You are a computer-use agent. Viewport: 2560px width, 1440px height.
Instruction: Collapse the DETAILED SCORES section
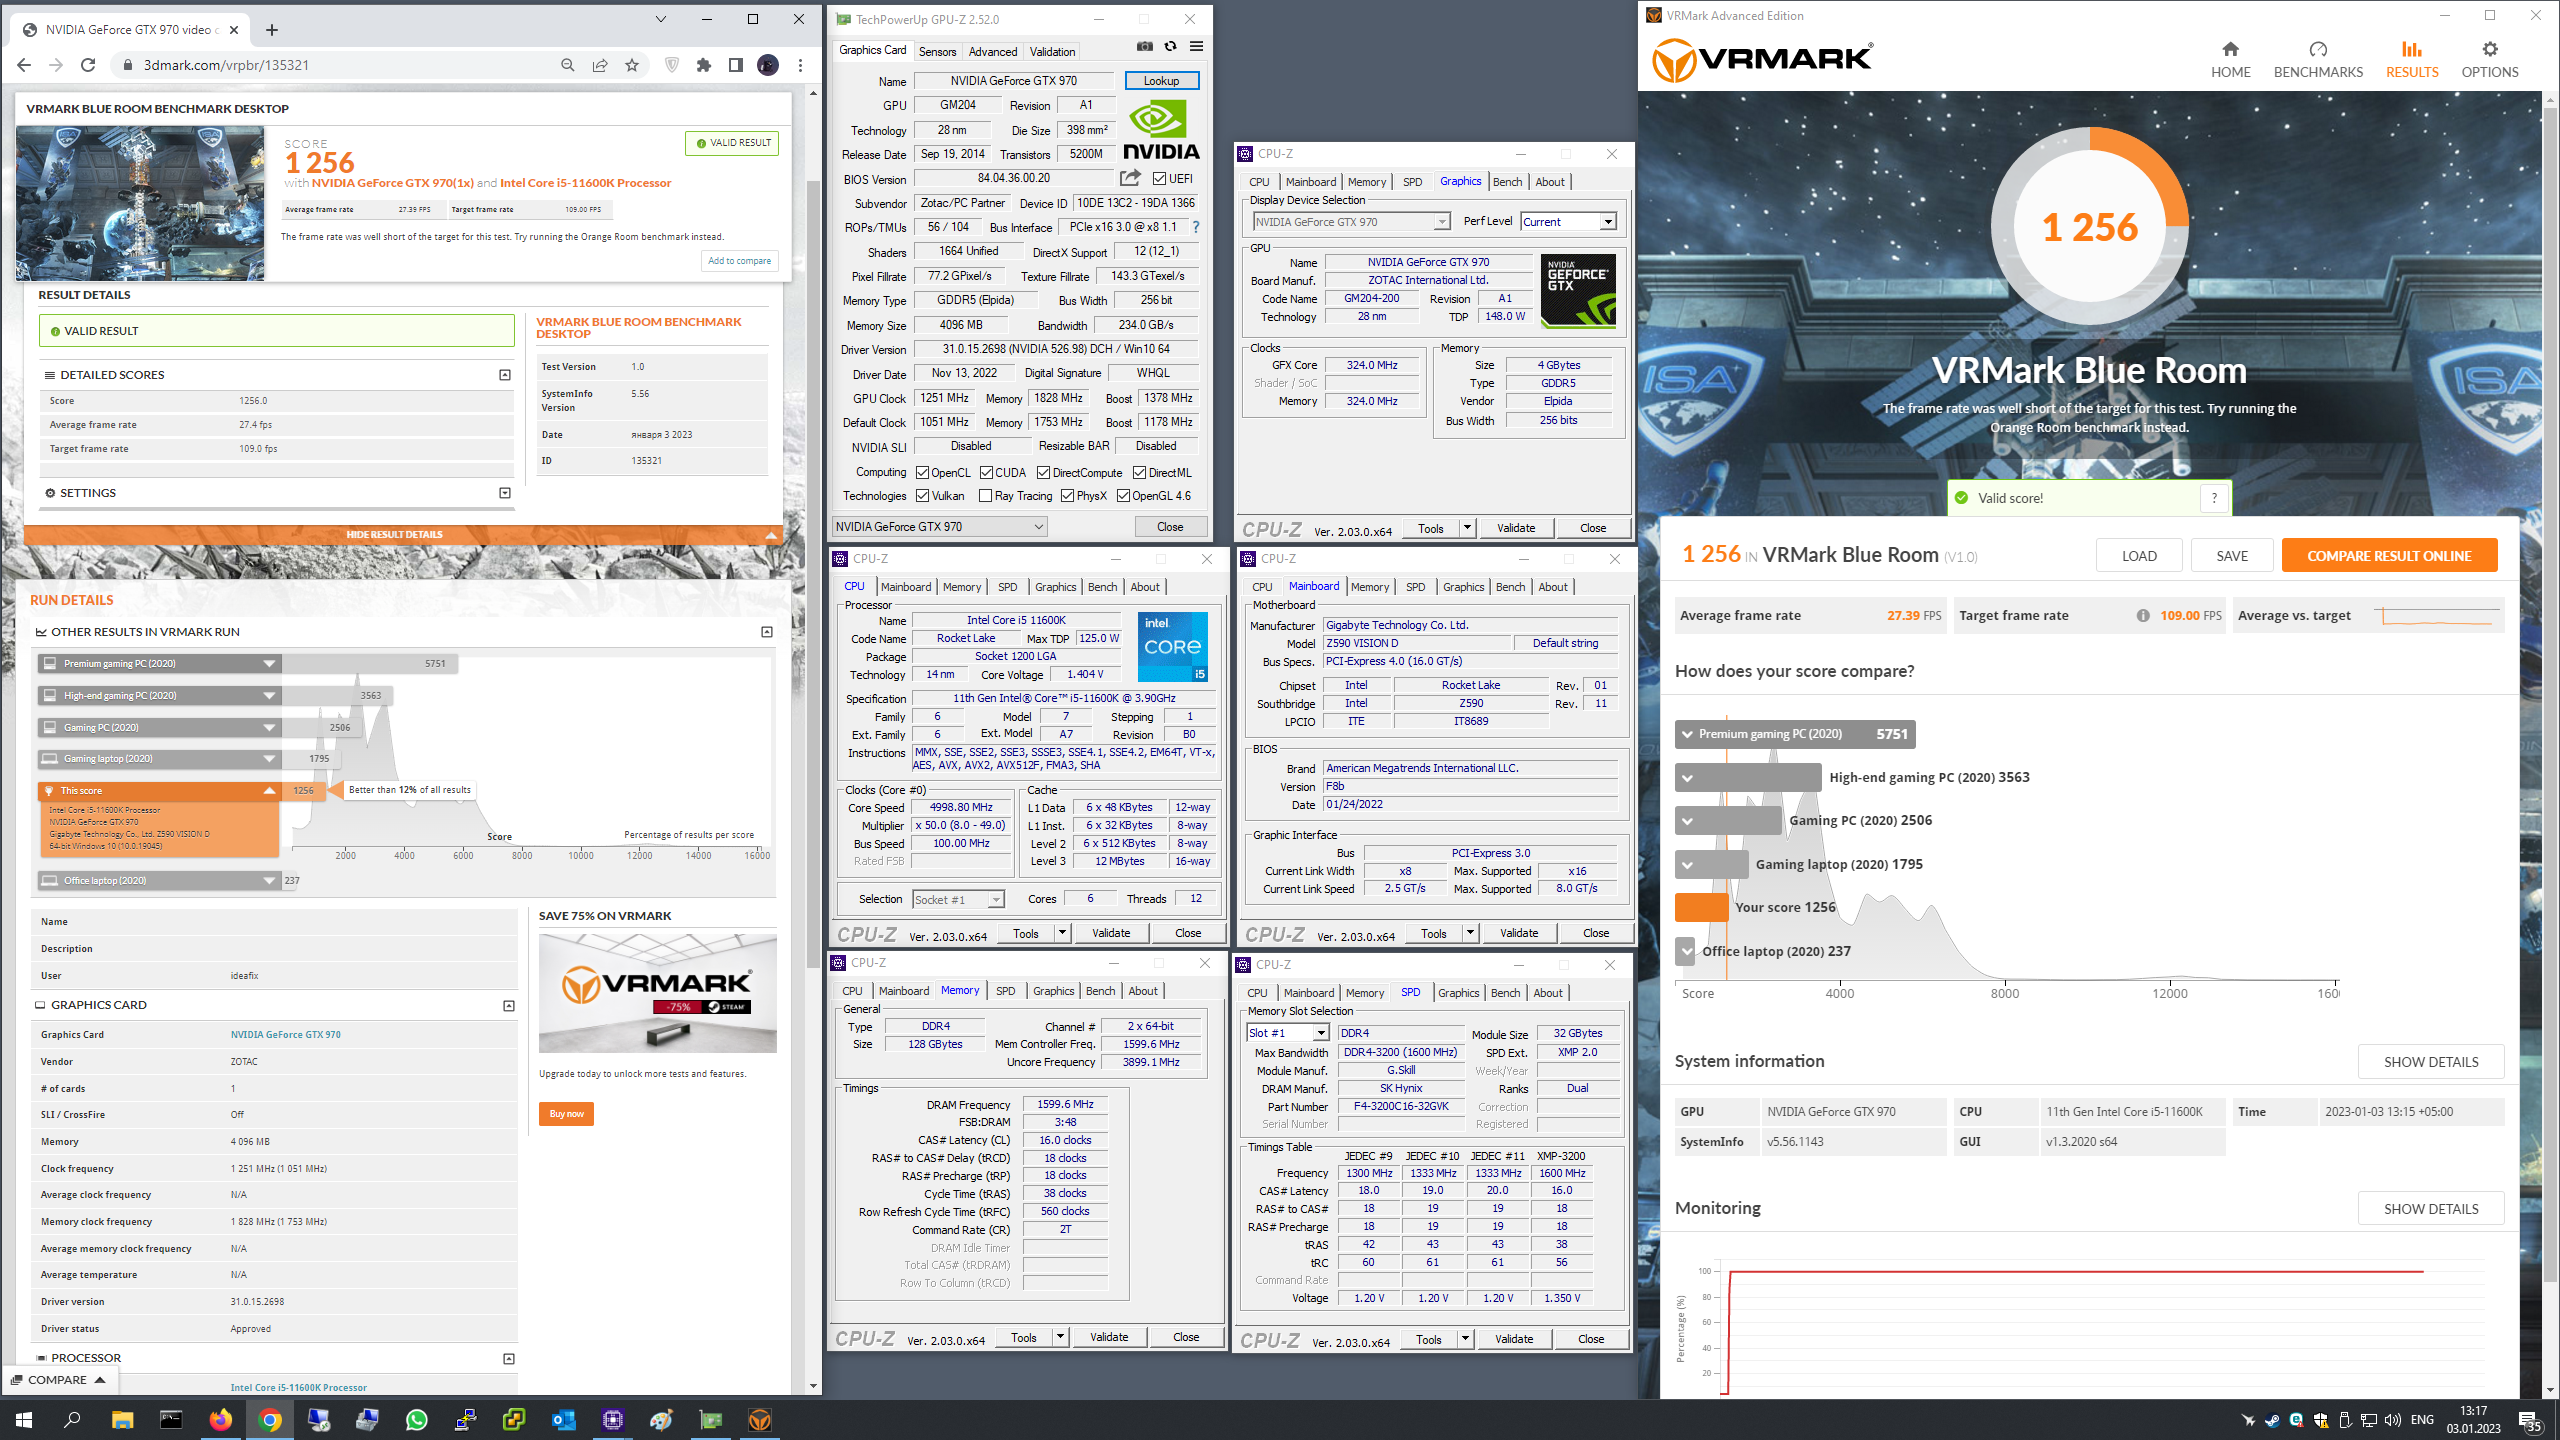[505, 375]
